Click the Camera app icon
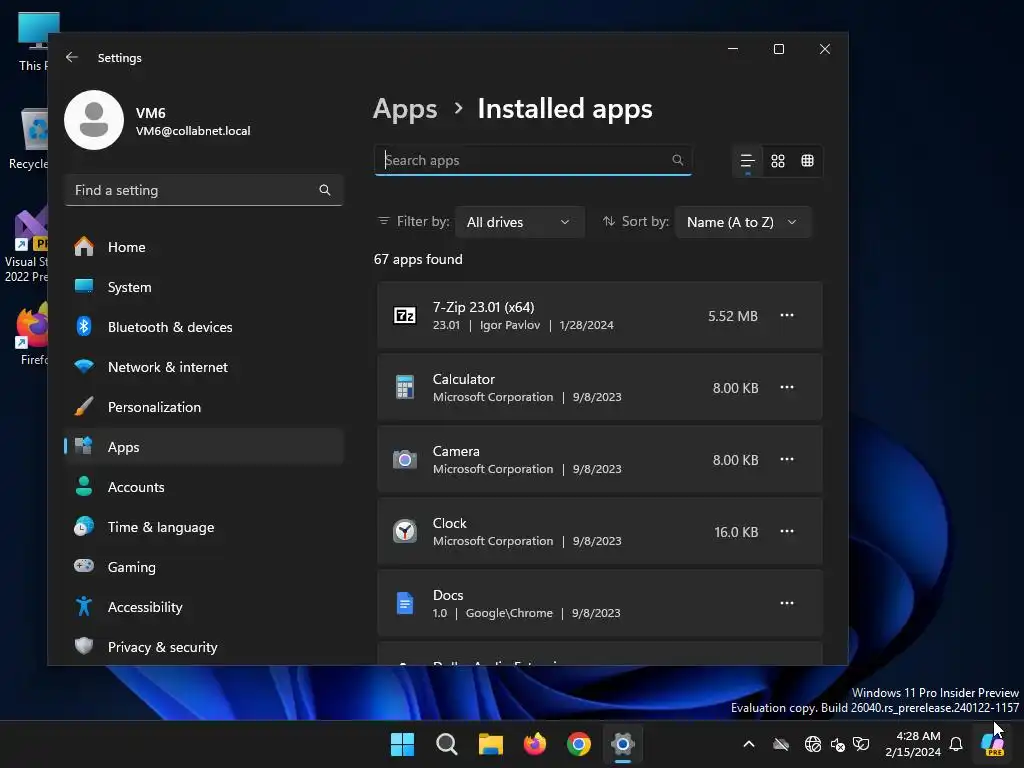Screen dimensions: 1024x768 405,460
